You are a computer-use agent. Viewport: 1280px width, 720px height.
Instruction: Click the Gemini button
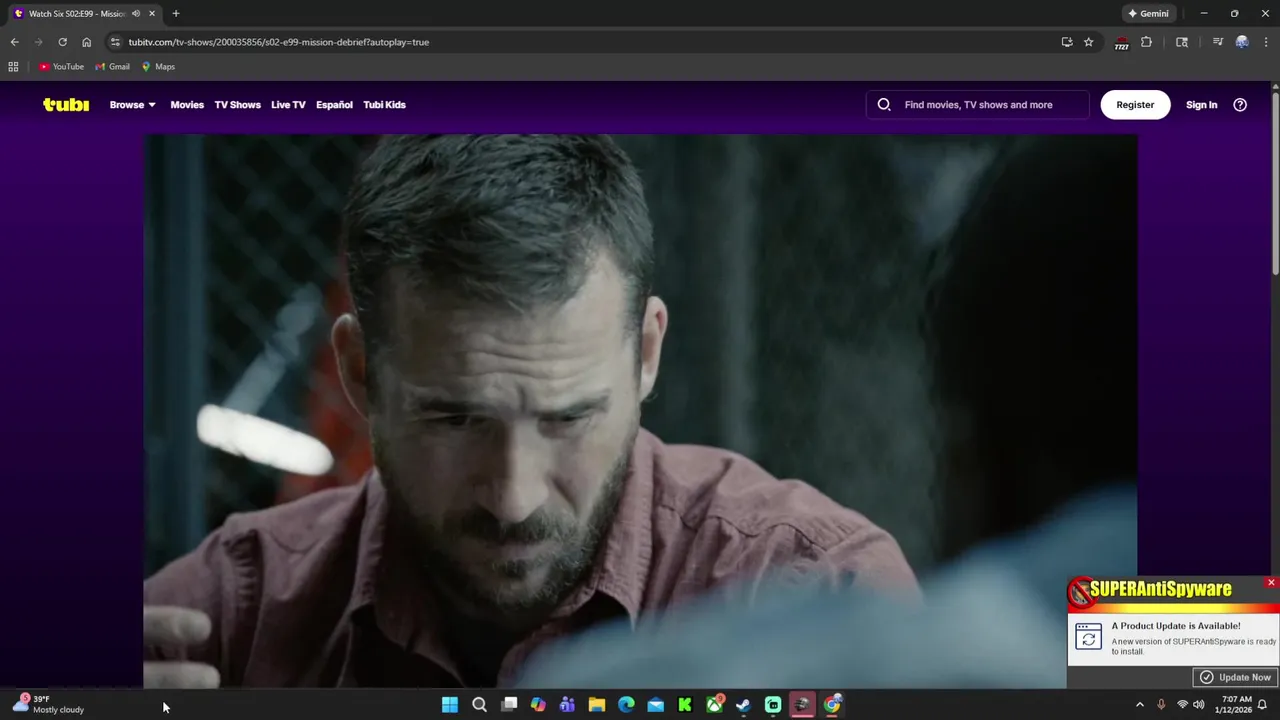click(1148, 13)
